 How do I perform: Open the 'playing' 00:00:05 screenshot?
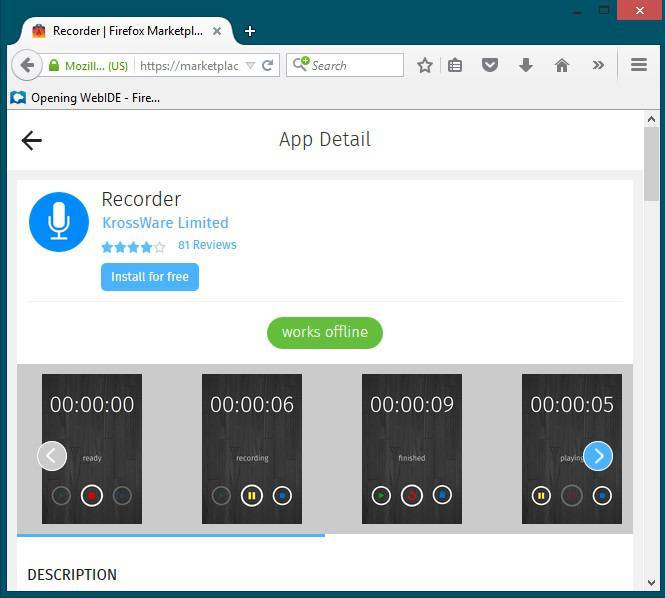(572, 449)
